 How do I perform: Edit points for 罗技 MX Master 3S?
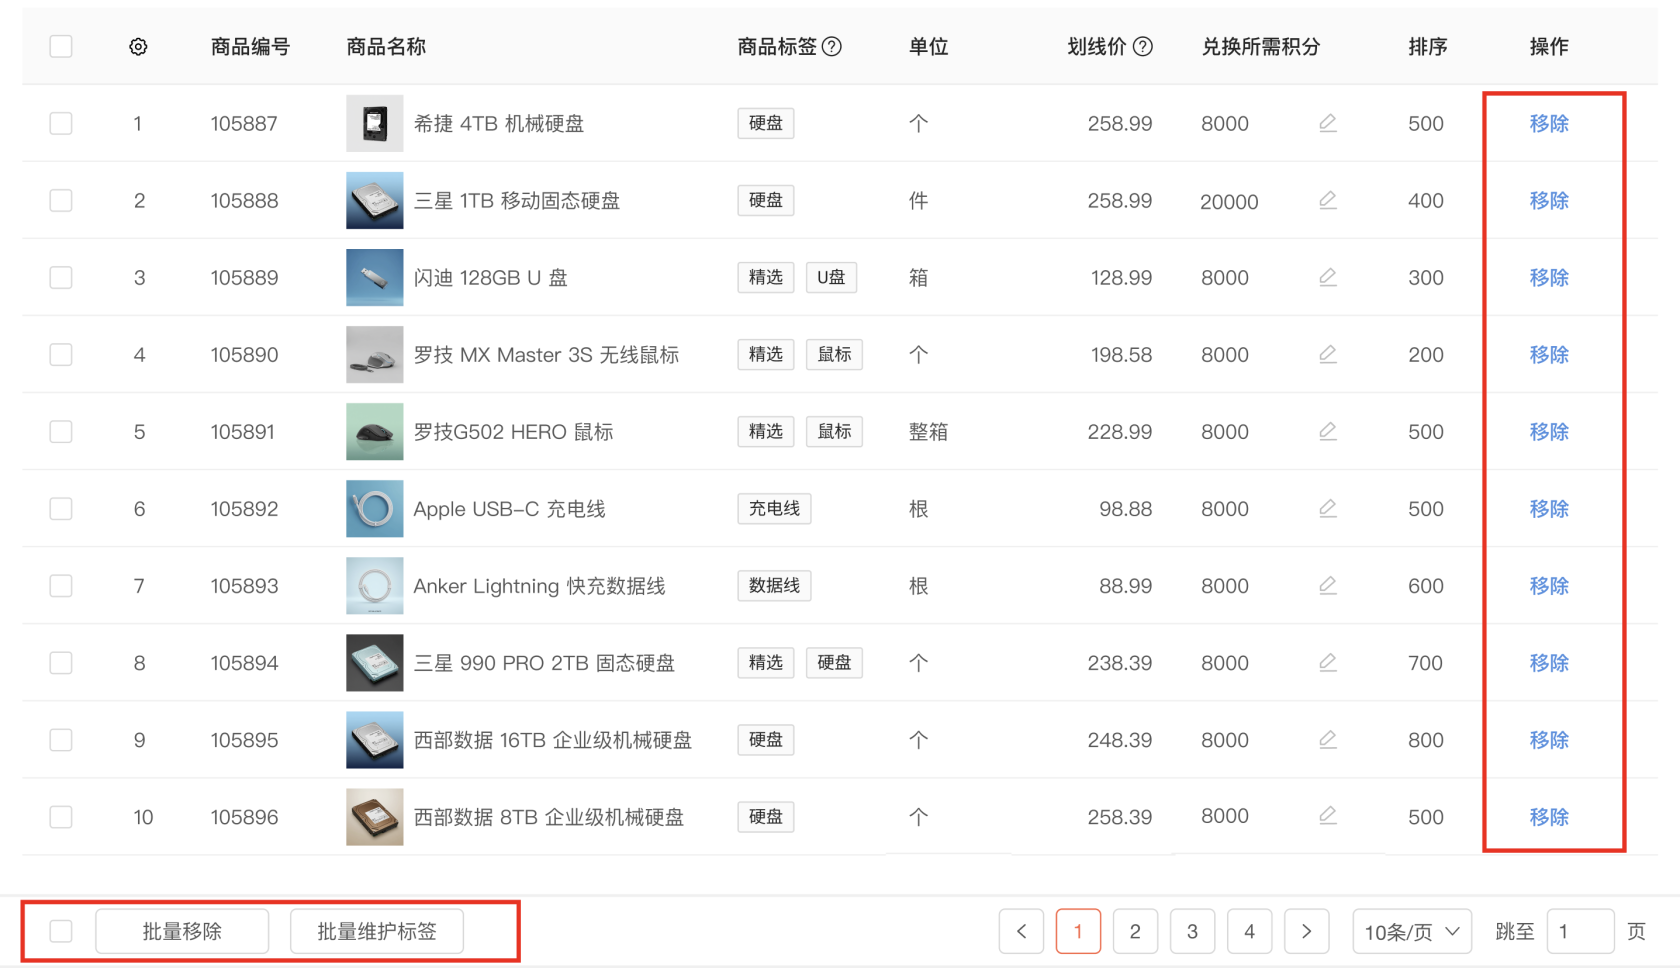click(x=1328, y=354)
